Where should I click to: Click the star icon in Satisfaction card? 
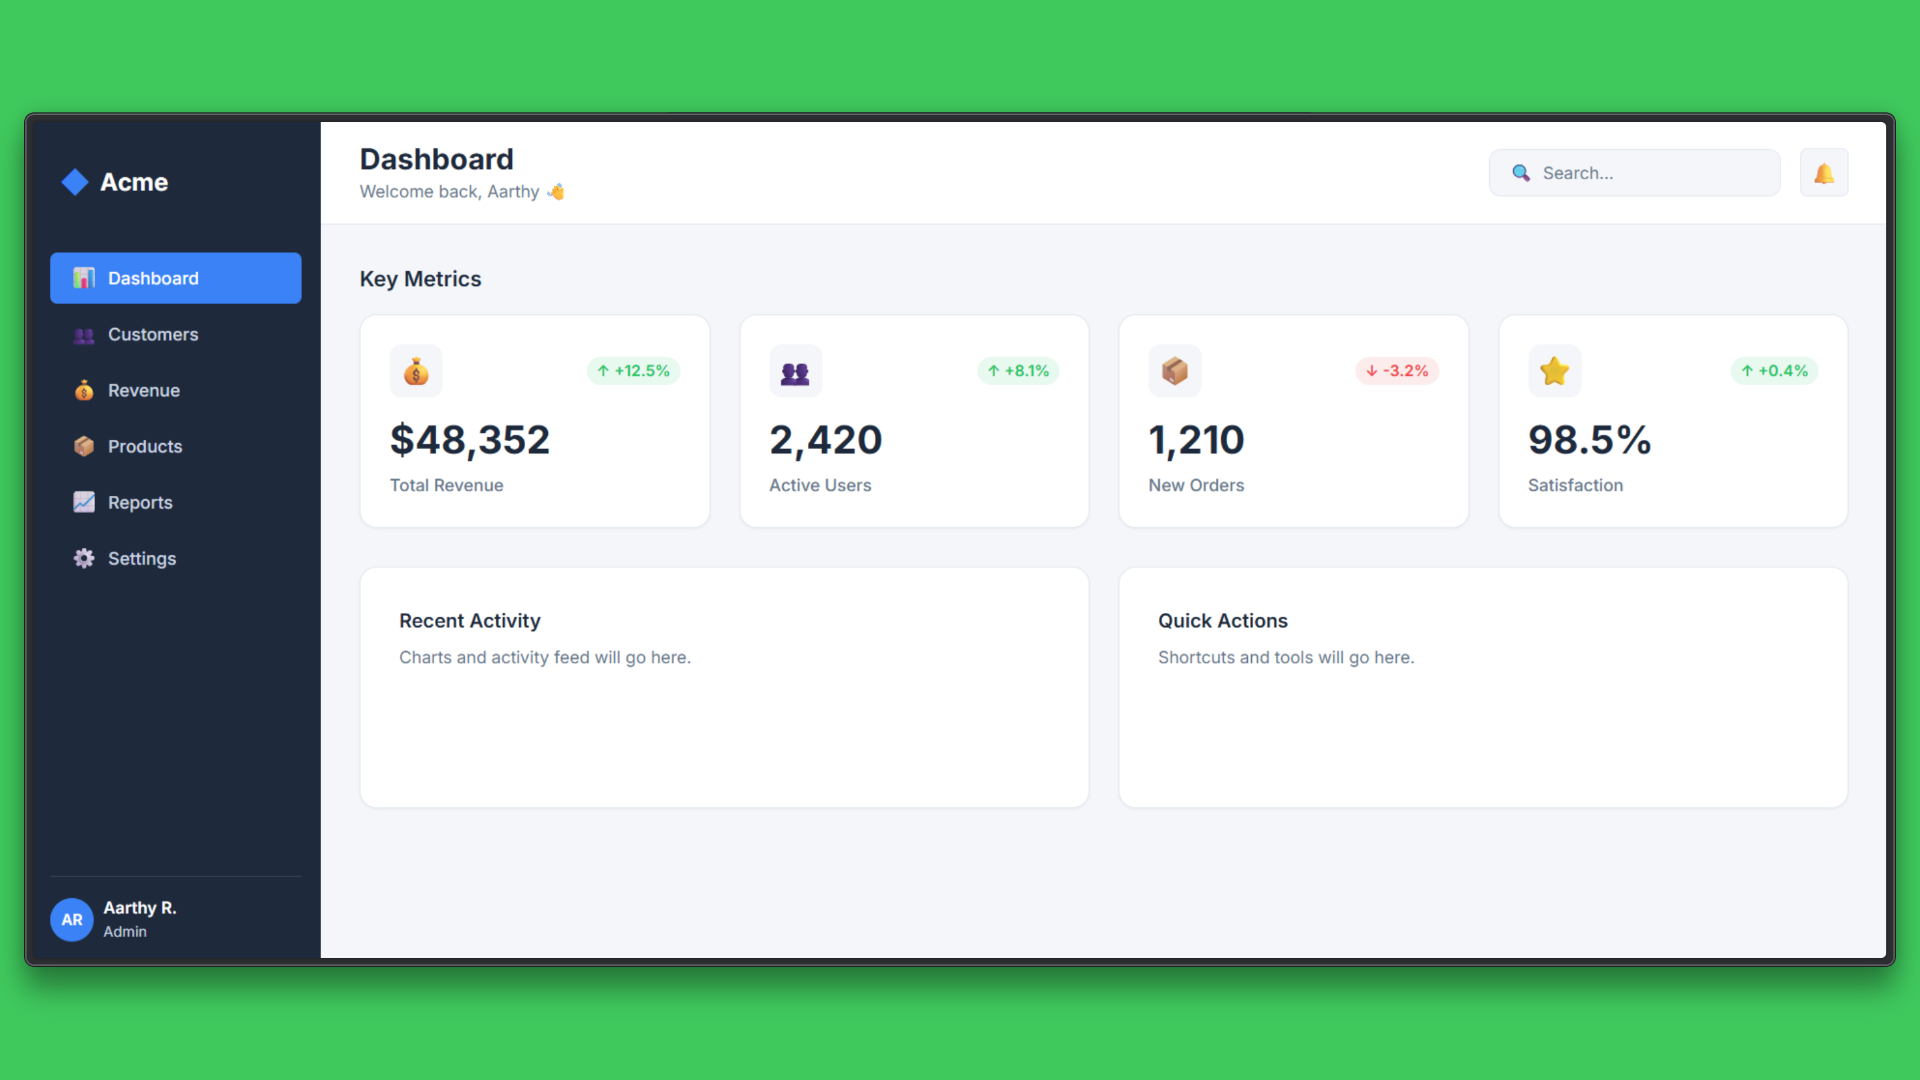[1554, 372]
